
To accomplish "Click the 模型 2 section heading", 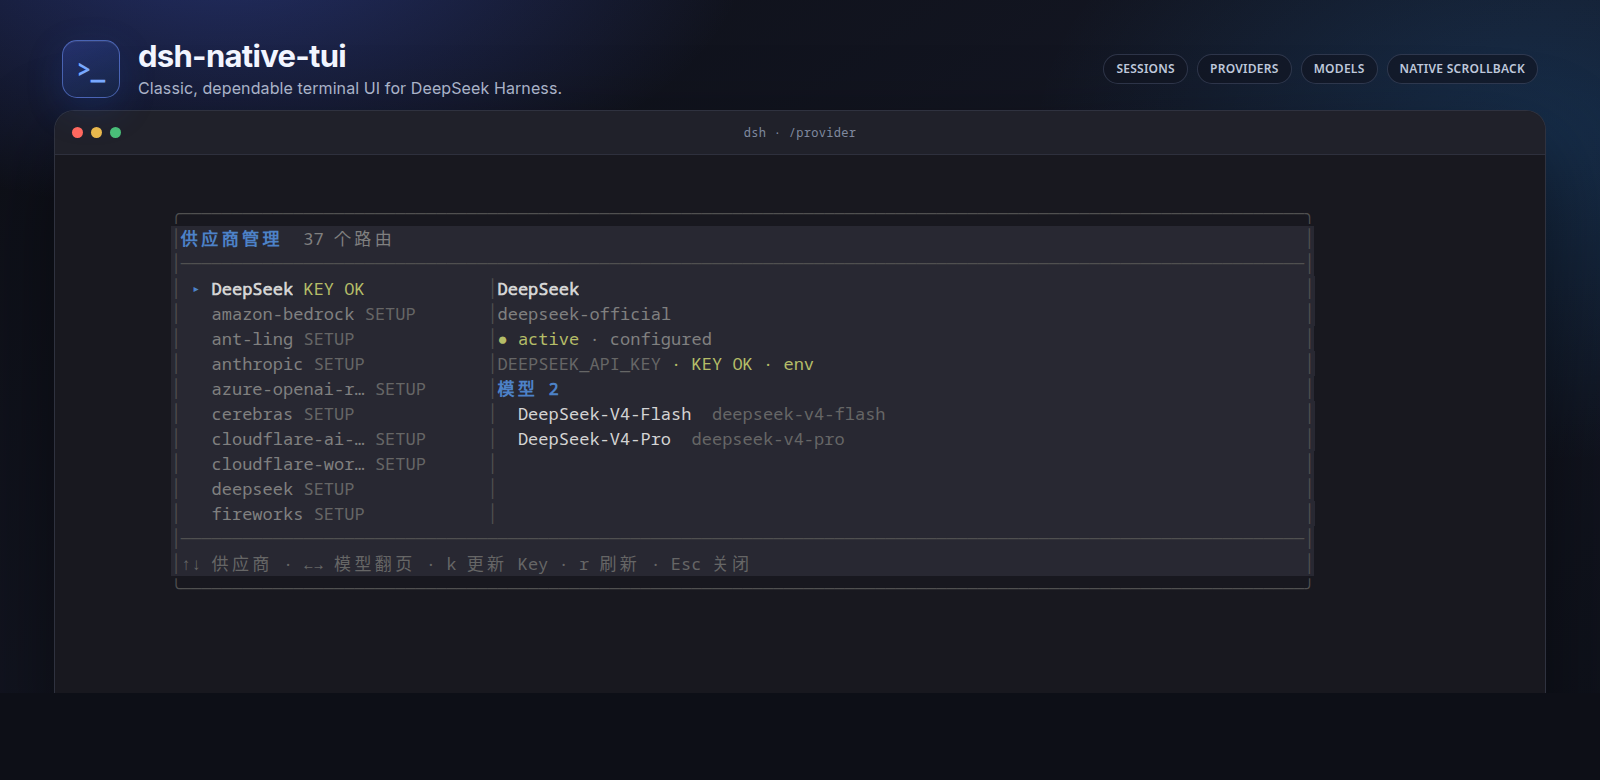I will tap(528, 389).
